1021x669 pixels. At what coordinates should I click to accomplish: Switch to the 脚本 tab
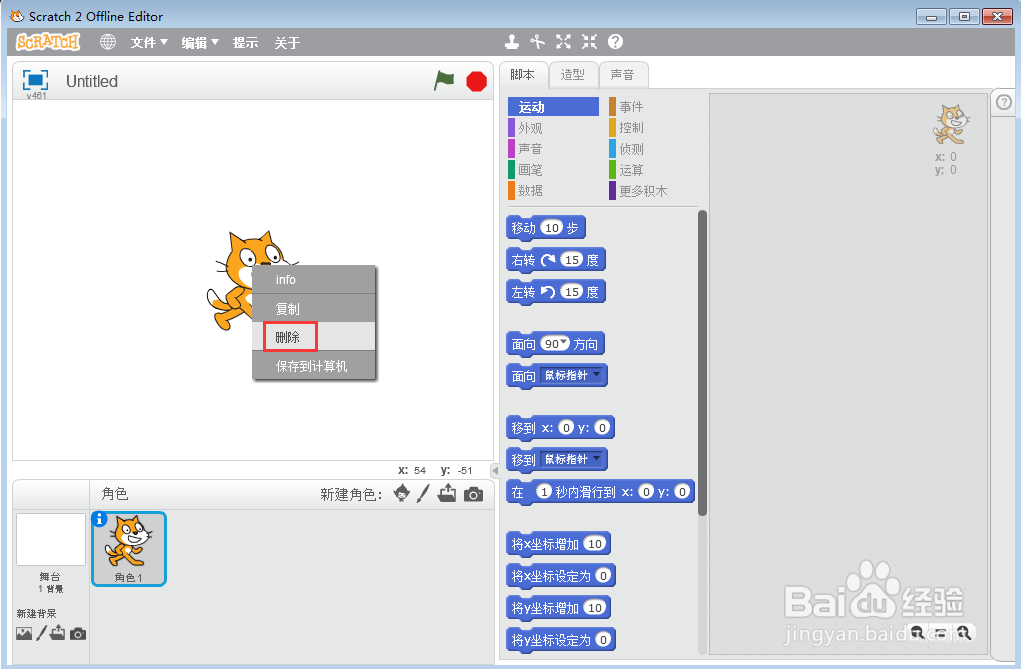[x=522, y=75]
